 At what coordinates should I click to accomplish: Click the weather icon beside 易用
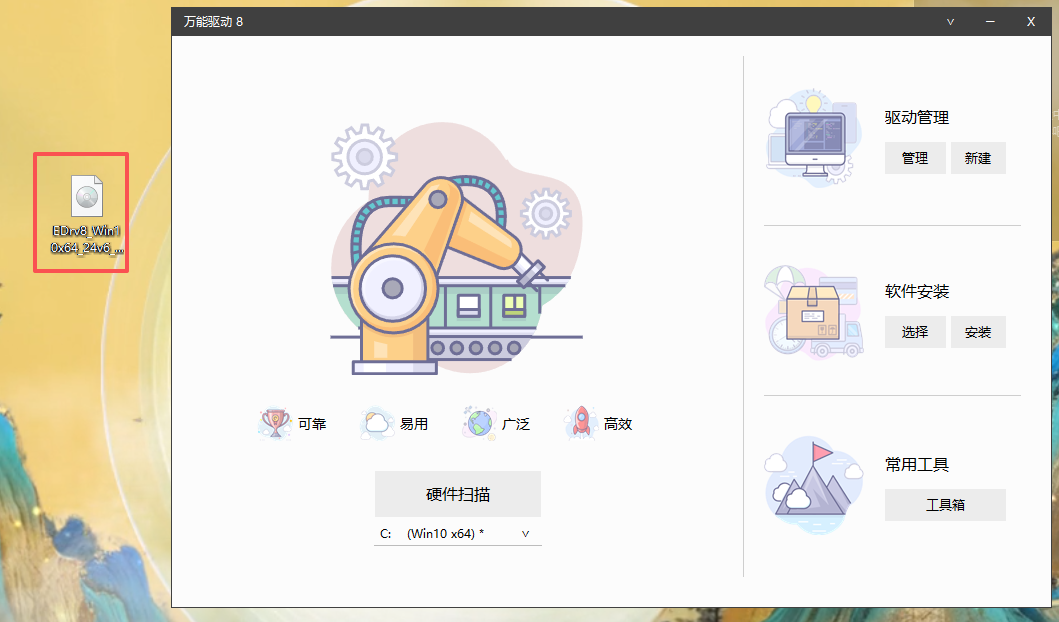(x=377, y=422)
